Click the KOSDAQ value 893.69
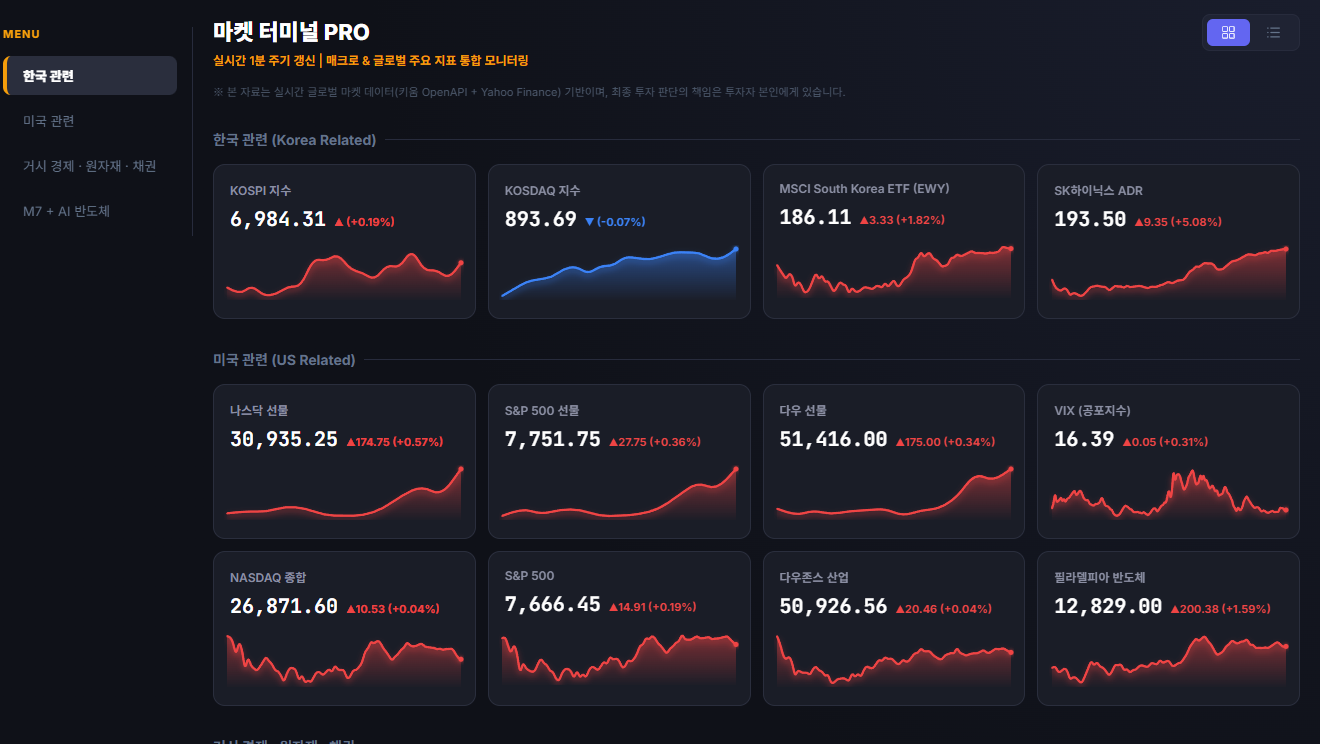This screenshot has height=744, width=1320. (541, 219)
